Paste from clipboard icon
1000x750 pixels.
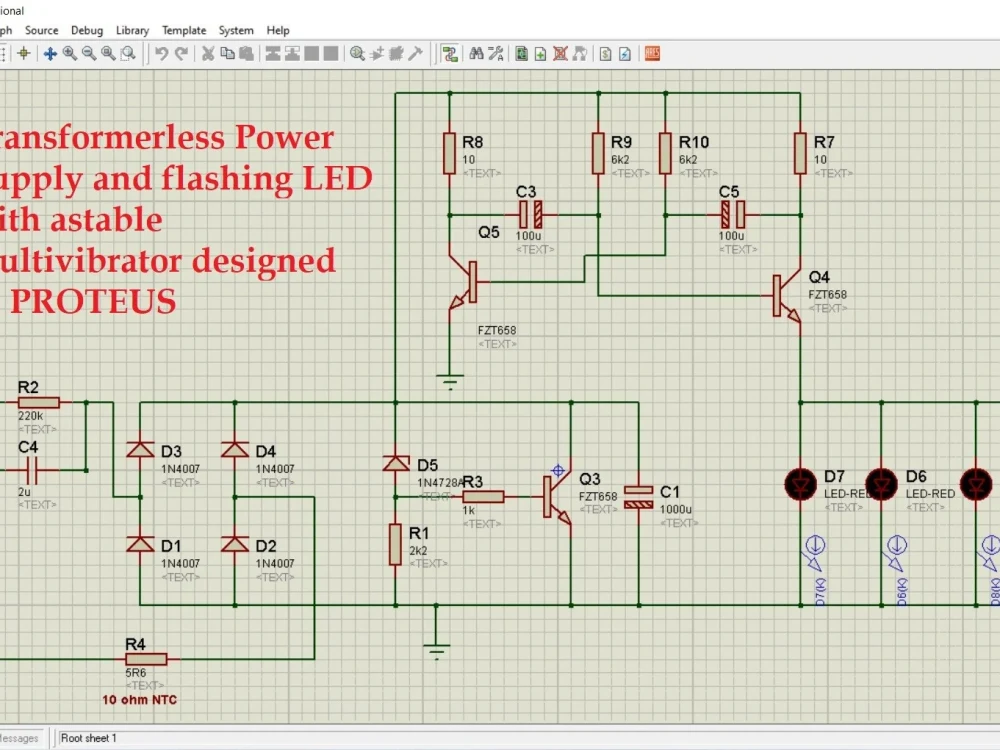[246, 54]
